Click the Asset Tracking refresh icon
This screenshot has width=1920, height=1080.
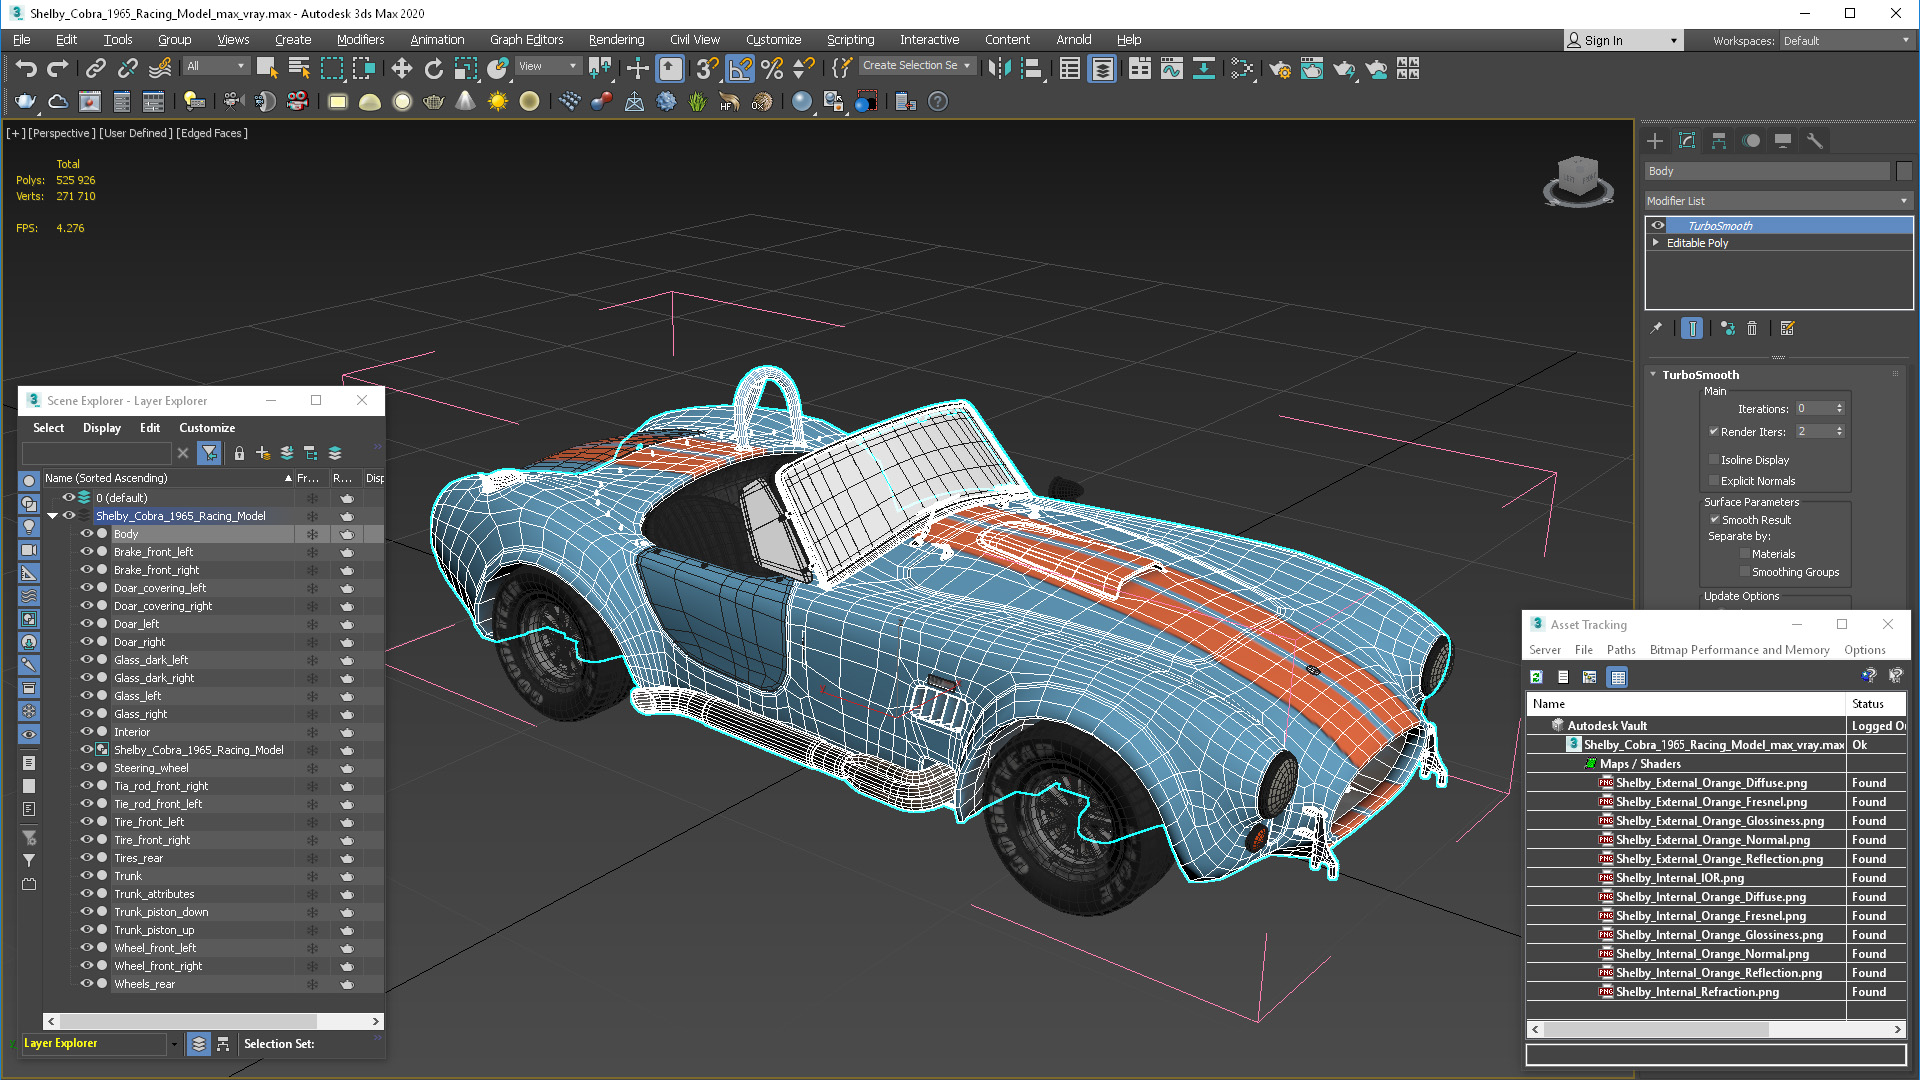[x=1537, y=677]
